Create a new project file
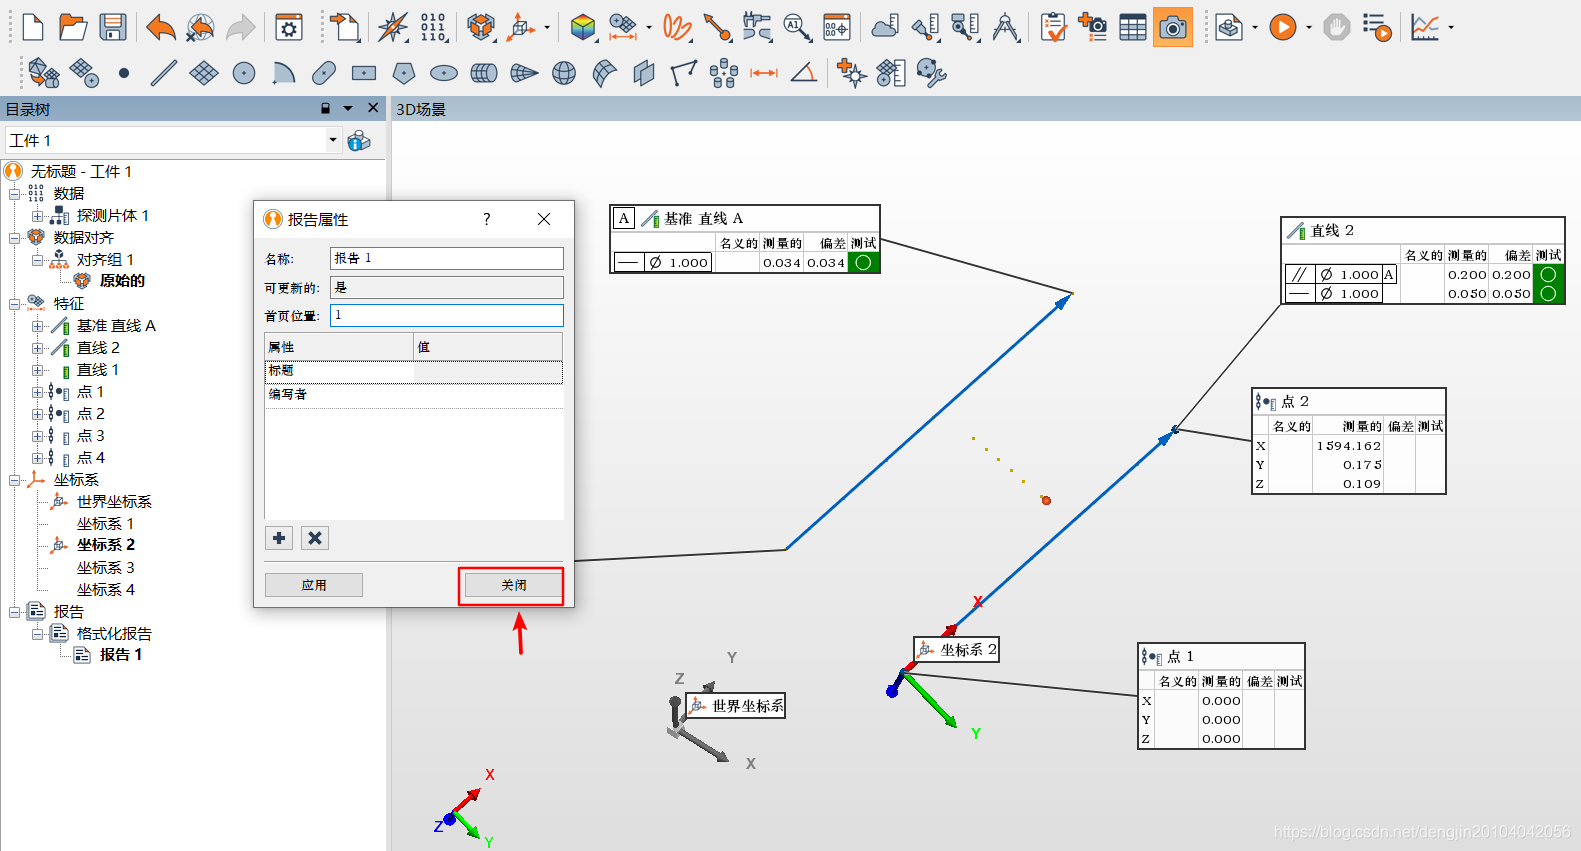This screenshot has height=851, width=1581. coord(33,27)
